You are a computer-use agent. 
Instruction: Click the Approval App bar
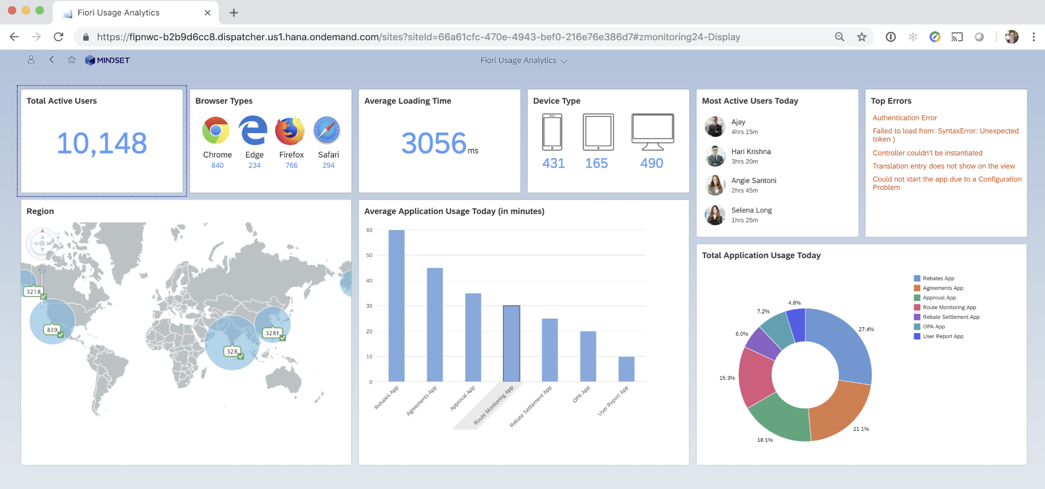click(473, 337)
